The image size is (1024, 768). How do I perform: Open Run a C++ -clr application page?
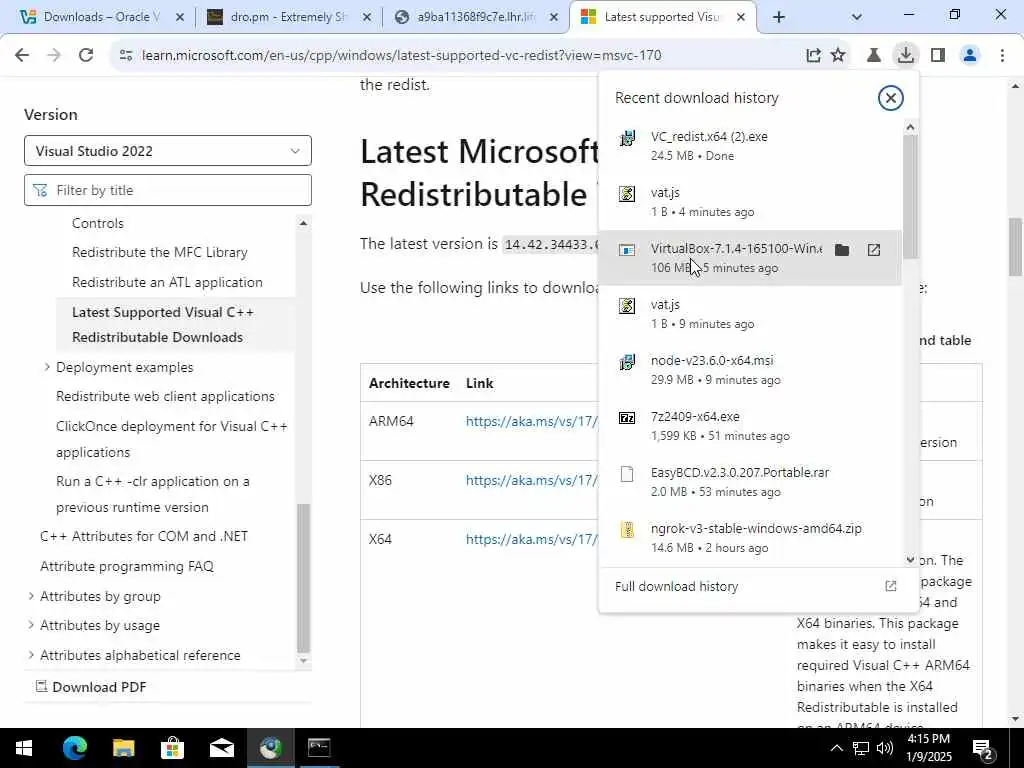(153, 494)
